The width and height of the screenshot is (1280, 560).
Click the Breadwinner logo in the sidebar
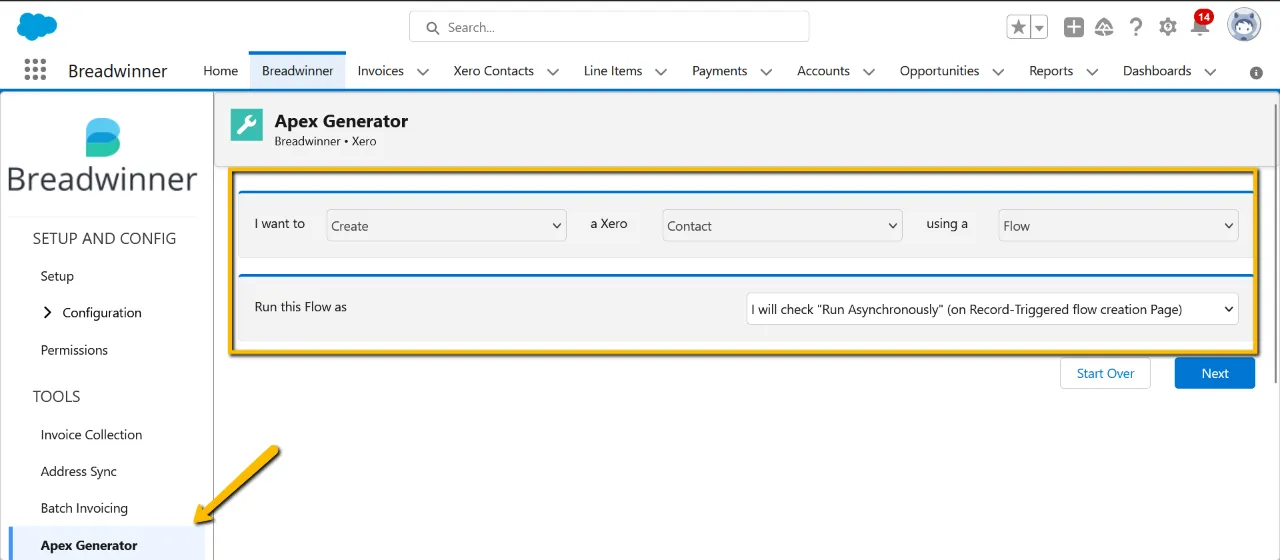pyautogui.click(x=102, y=155)
